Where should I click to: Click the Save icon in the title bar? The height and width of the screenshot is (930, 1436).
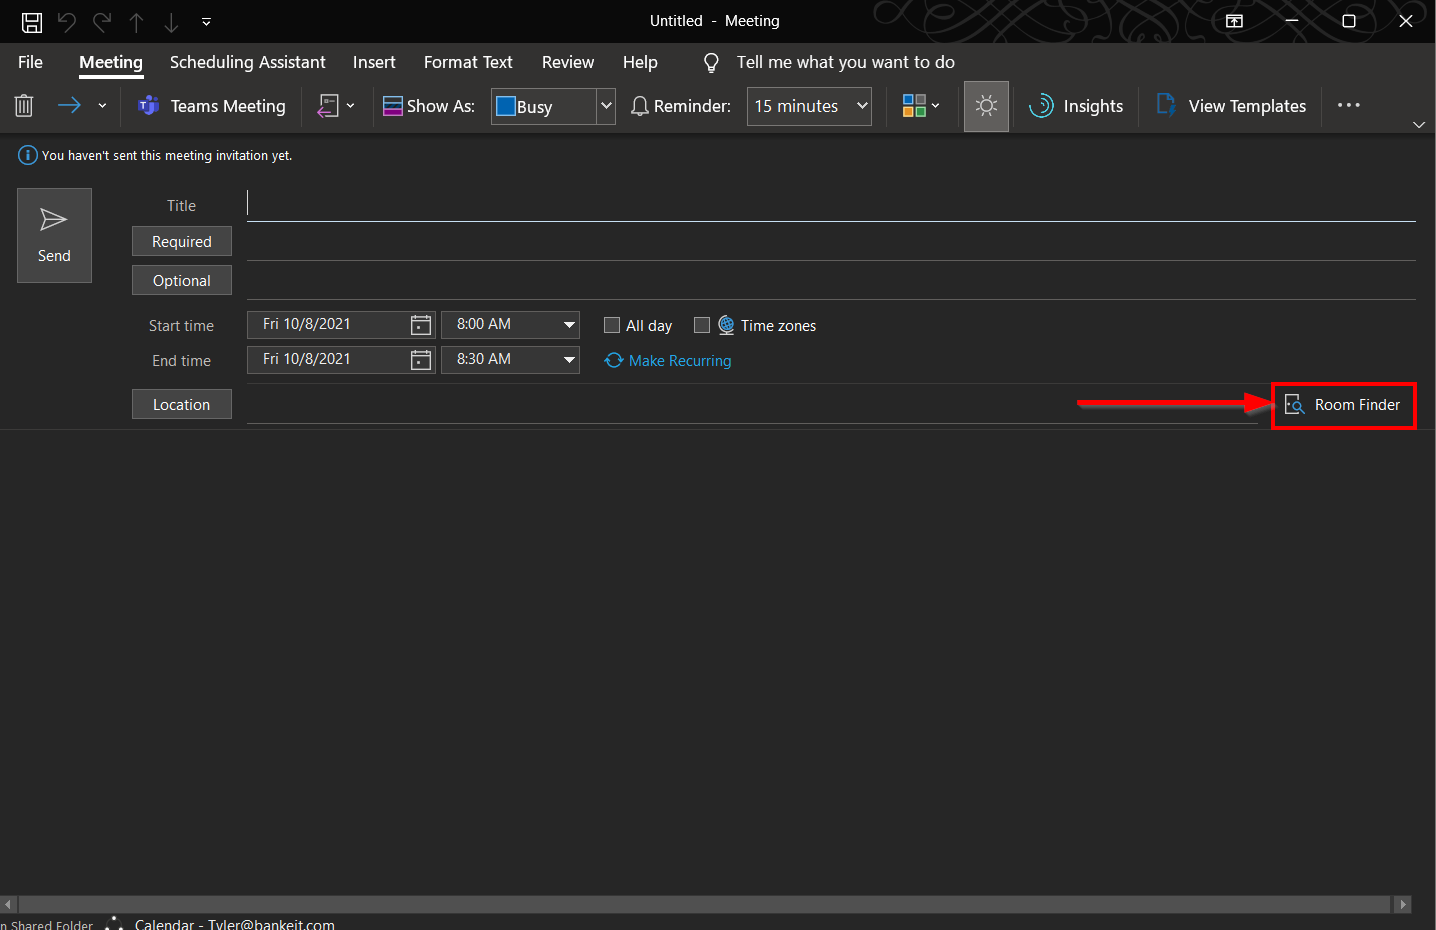(x=31, y=20)
